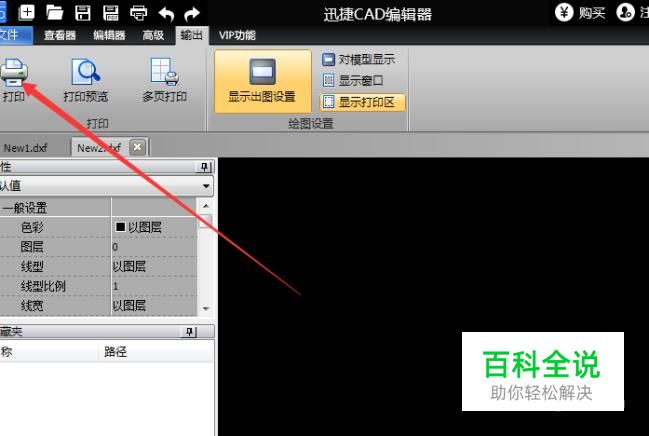The image size is (649, 436).
Task: Click the Save As icon
Action: pyautogui.click(x=111, y=13)
